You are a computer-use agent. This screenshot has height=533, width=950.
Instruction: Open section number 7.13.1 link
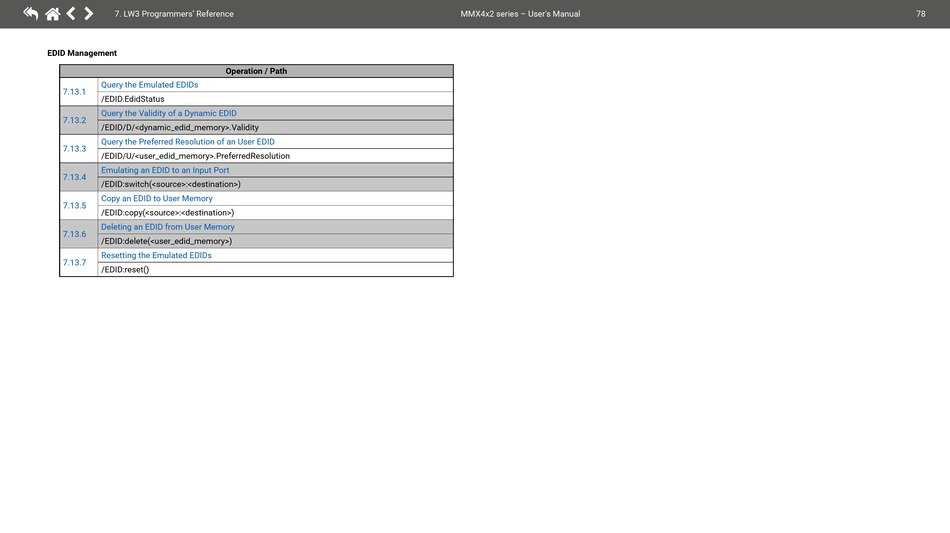pyautogui.click(x=75, y=92)
